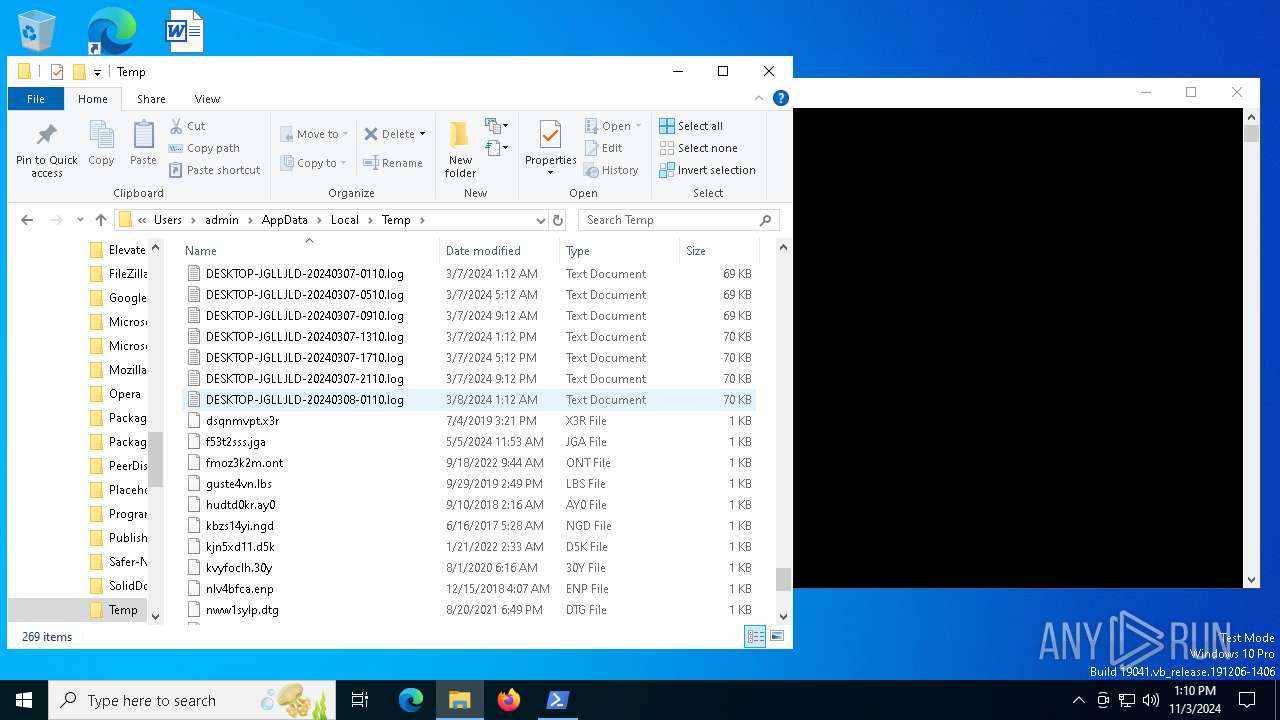1280x720 pixels.
Task: Refresh the Temp folder view
Action: point(558,220)
